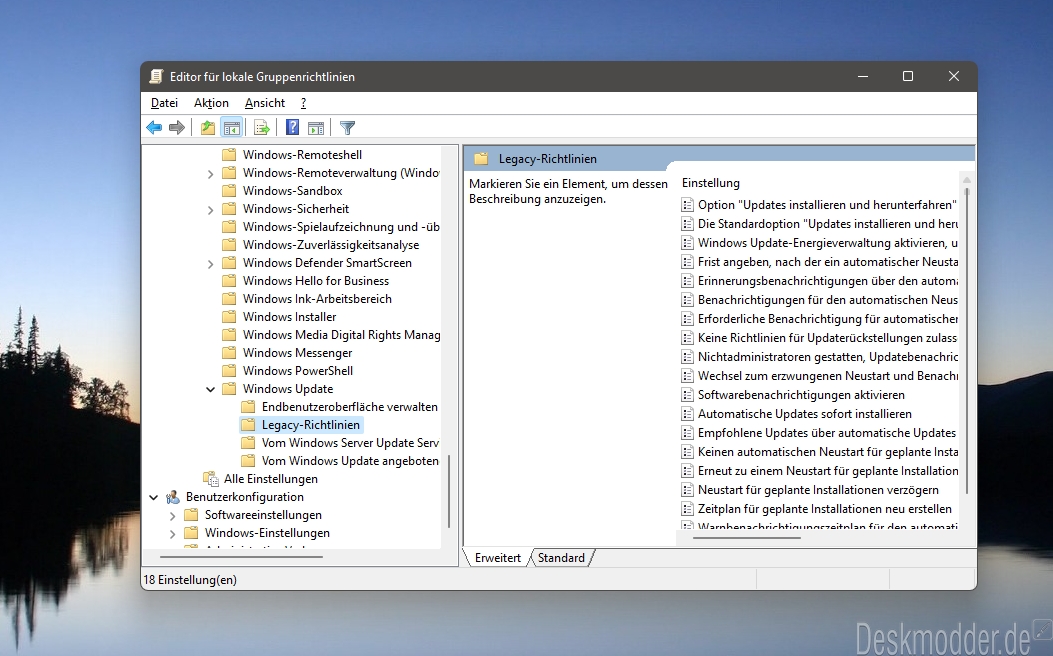
Task: Click the folder icon beside Endbenutzeroberfläche verwalten
Action: click(x=248, y=407)
